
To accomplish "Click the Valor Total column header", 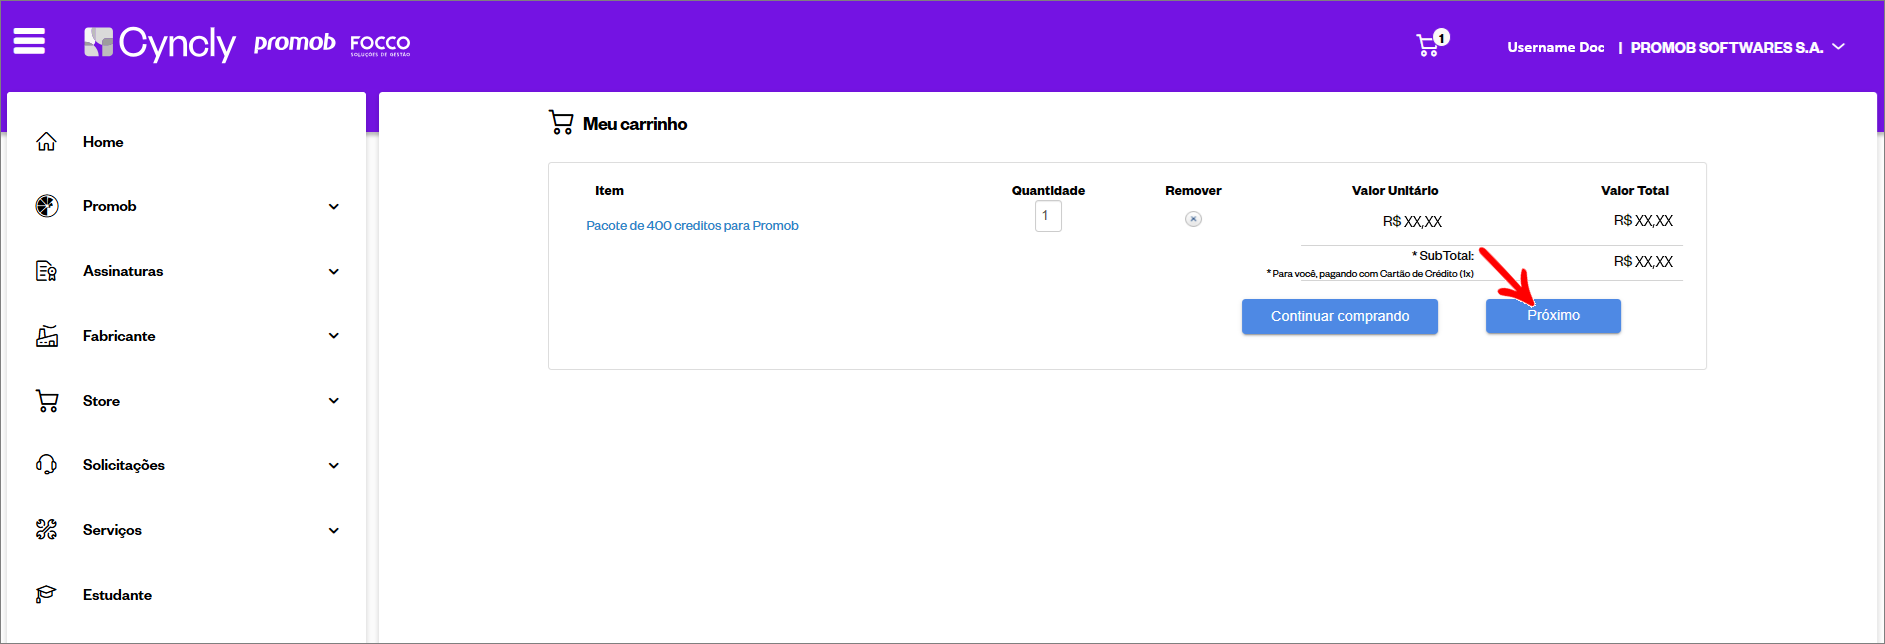I will click(x=1634, y=191).
